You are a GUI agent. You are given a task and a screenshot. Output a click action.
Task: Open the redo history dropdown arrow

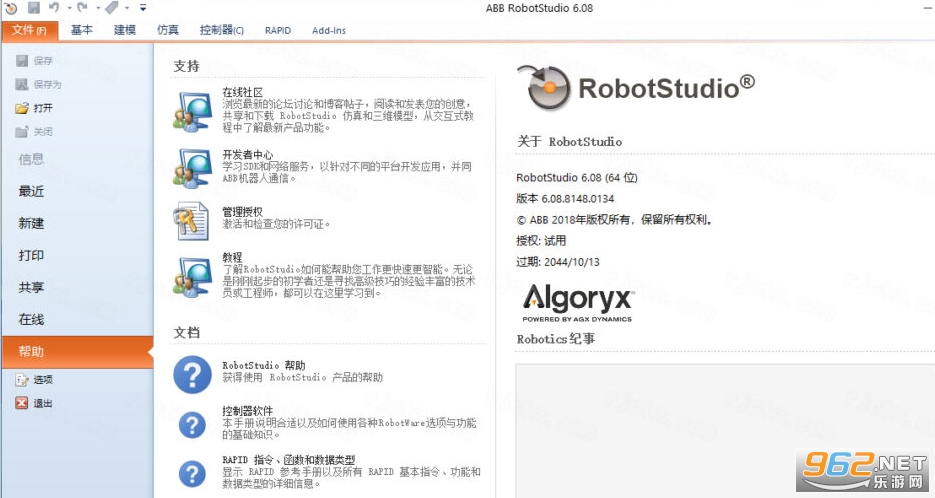pyautogui.click(x=98, y=8)
